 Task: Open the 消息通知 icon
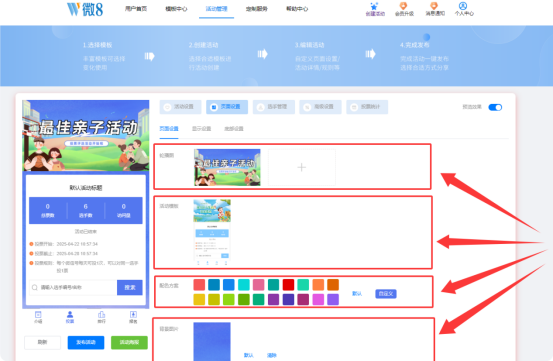(434, 6)
